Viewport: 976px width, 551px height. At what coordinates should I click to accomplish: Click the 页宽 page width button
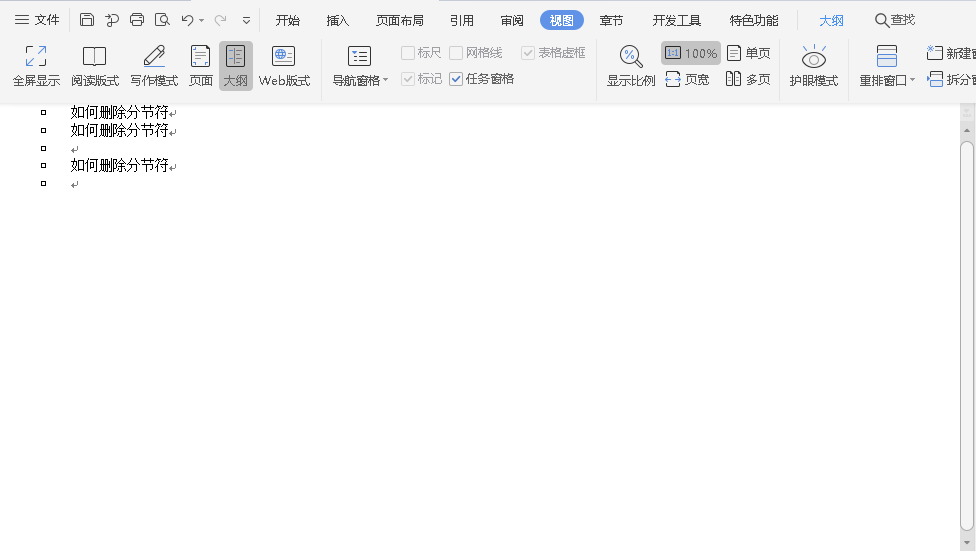click(687, 79)
